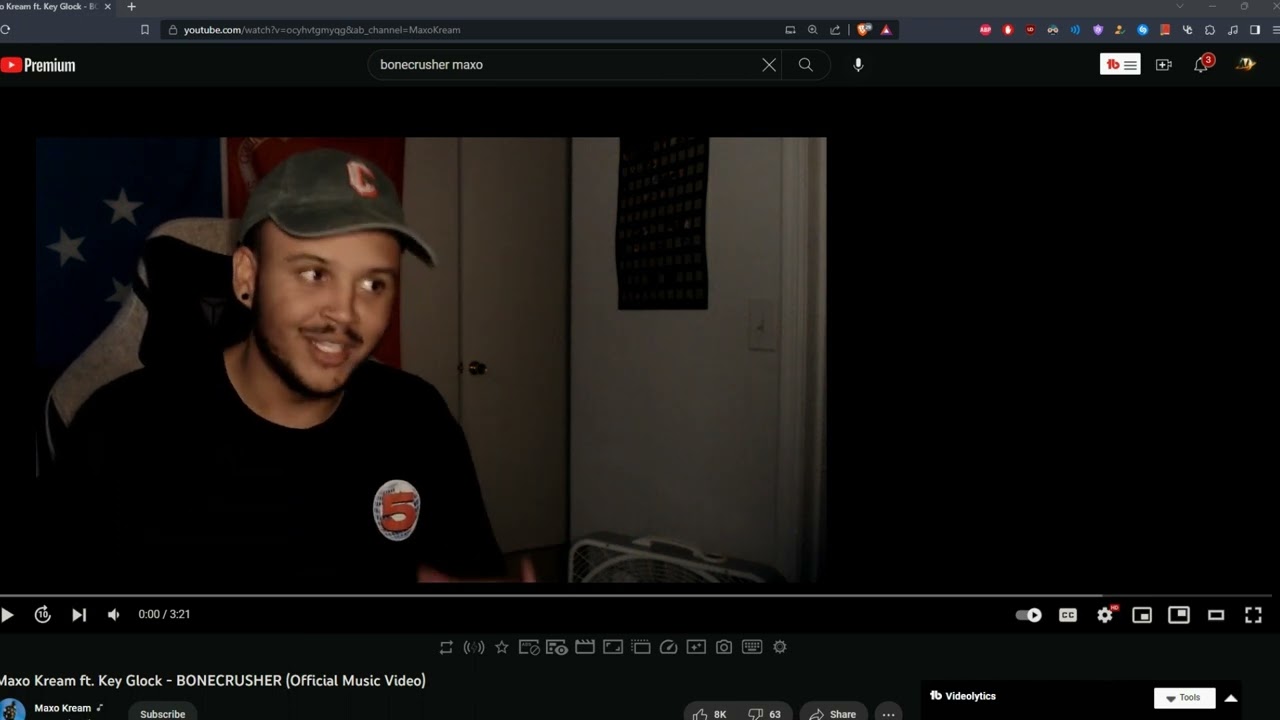Open the playback speed gauge icon
Viewport: 1280px width, 720px height.
click(669, 647)
